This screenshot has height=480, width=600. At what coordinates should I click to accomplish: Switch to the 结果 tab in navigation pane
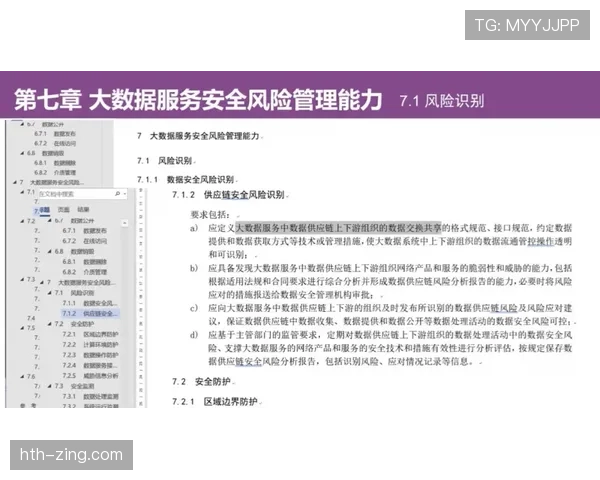(83, 209)
